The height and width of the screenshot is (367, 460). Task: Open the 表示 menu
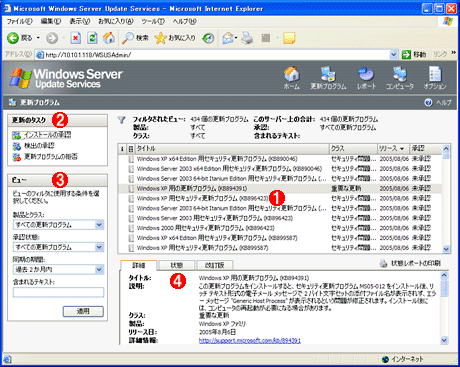coord(80,21)
